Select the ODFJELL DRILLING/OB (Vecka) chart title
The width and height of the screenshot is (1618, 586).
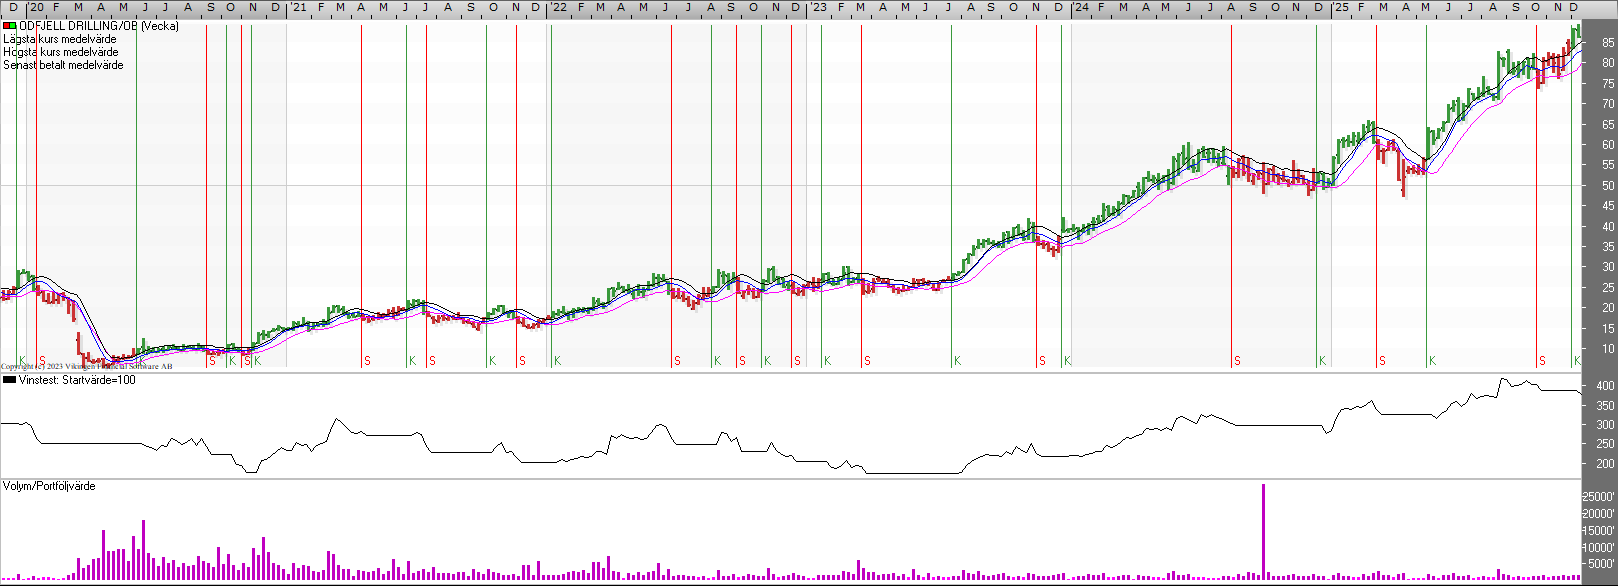click(x=99, y=26)
